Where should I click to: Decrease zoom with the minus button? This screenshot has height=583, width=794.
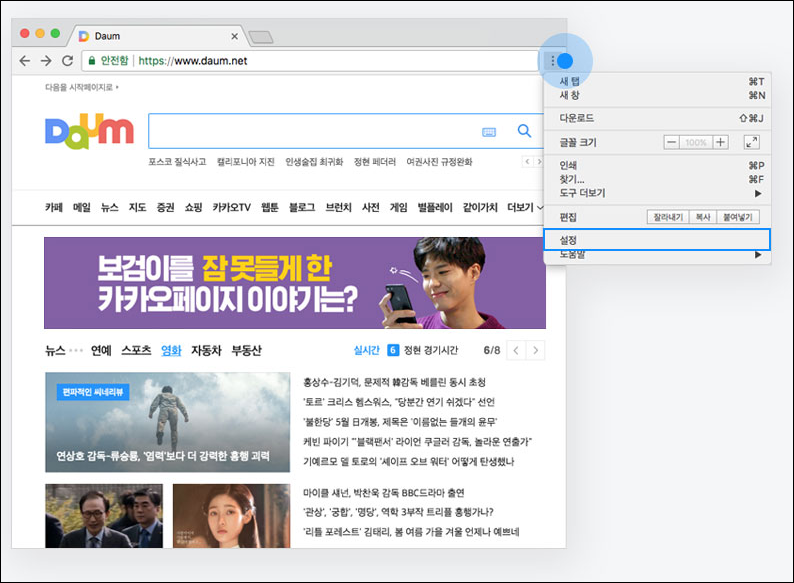(x=671, y=142)
